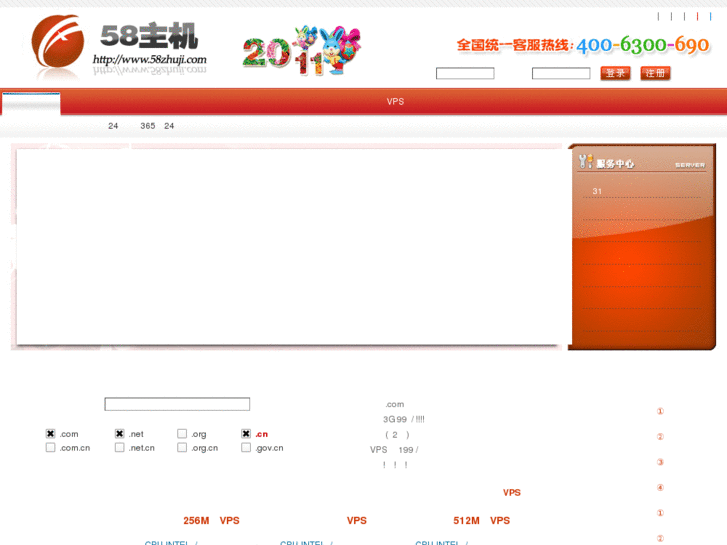Click the domain name search input box
The width and height of the screenshot is (727, 545).
click(177, 404)
